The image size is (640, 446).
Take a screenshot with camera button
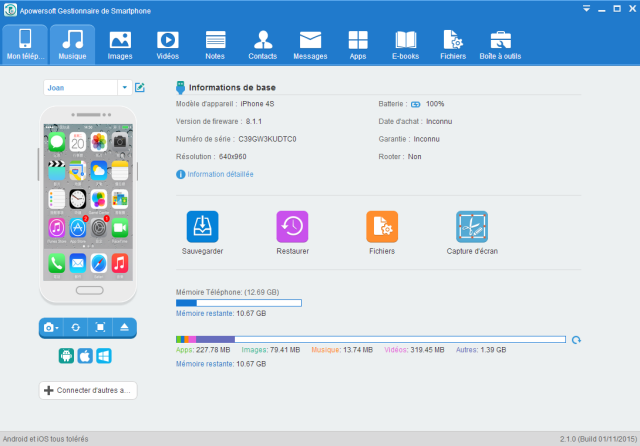[x=51, y=328]
